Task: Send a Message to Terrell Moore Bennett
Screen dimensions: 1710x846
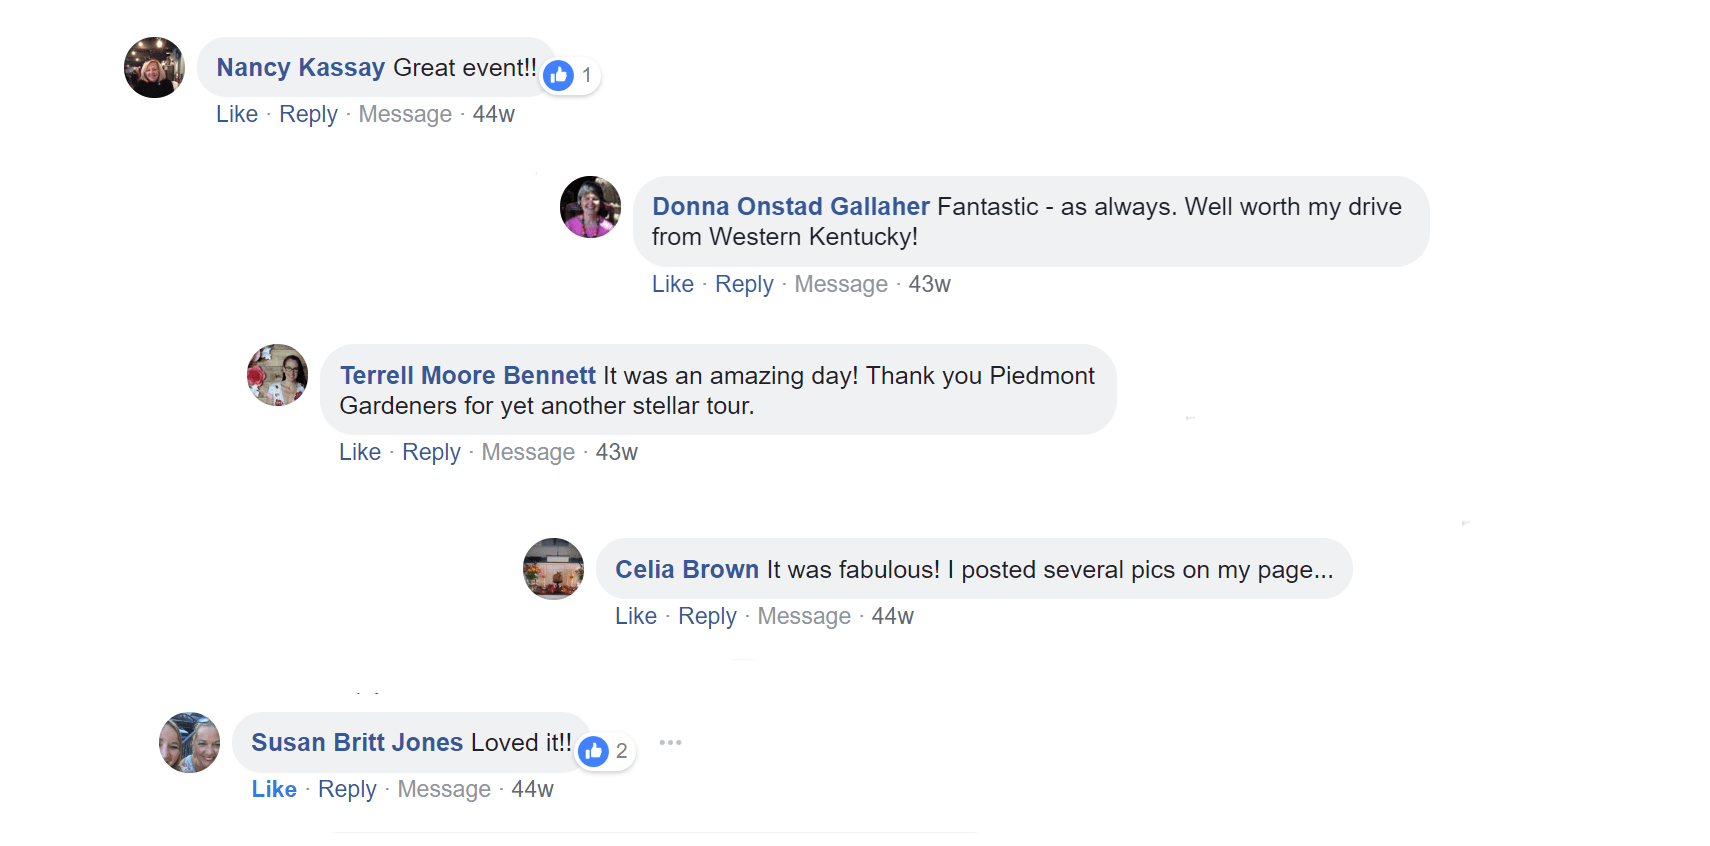Action: pos(528,452)
